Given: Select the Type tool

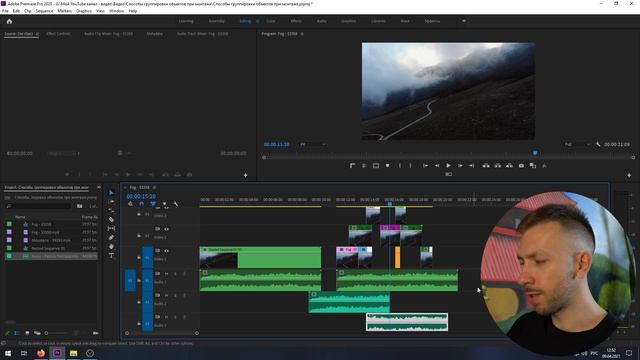Looking at the screenshot, I should (111, 256).
